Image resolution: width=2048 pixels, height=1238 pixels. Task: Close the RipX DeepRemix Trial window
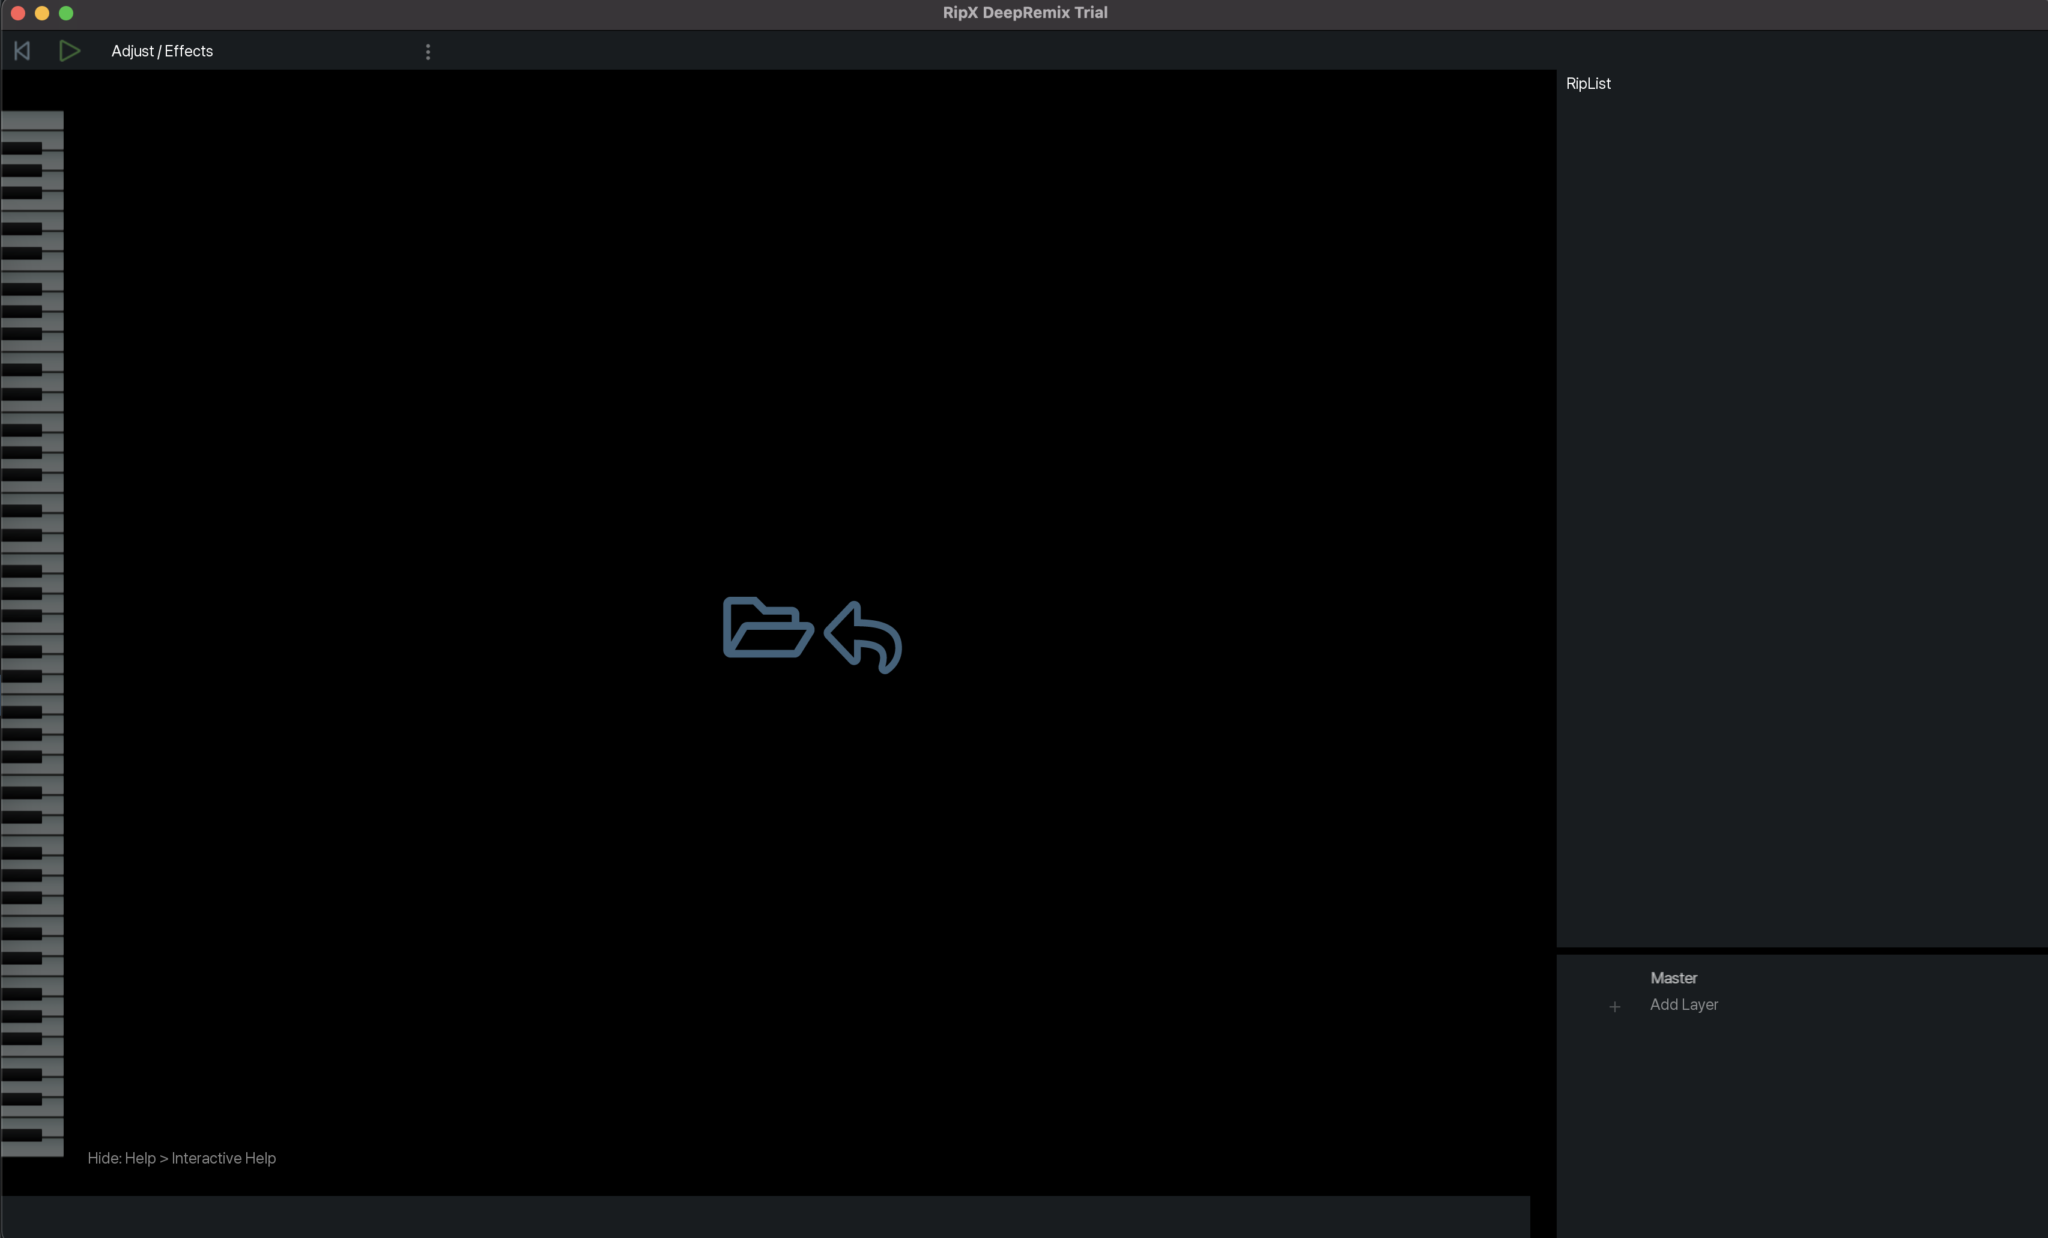pos(17,13)
